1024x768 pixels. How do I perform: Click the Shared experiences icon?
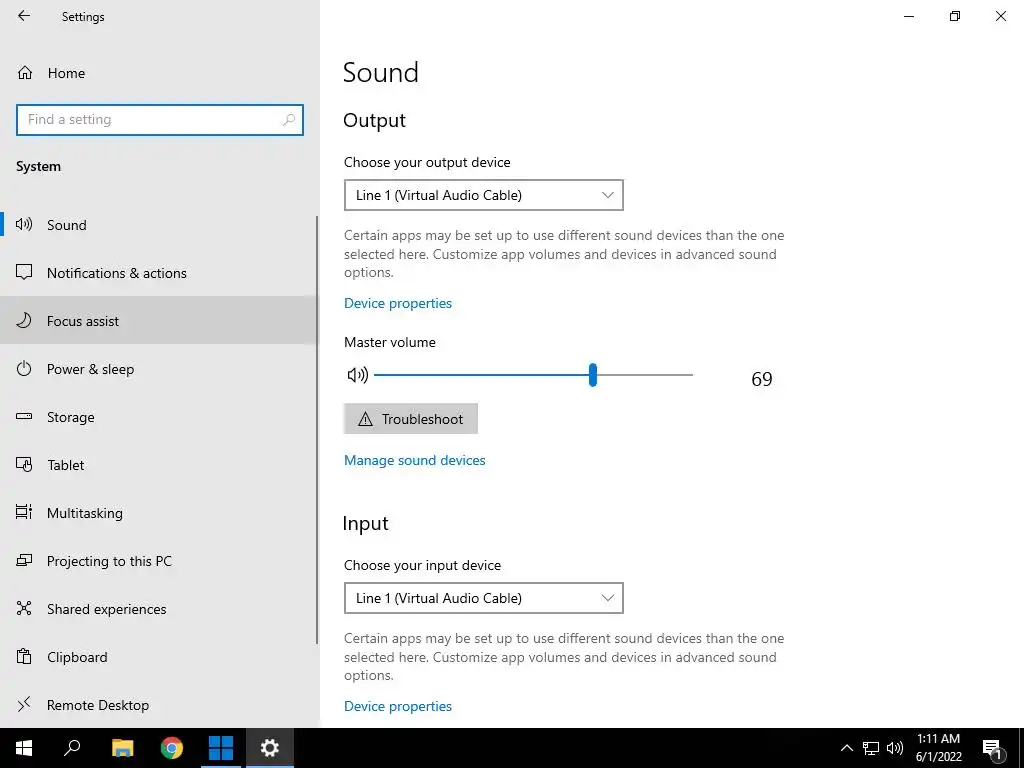click(x=24, y=608)
